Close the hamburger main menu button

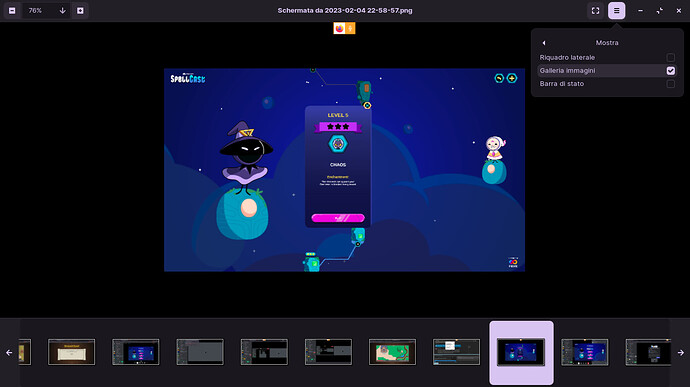(617, 11)
